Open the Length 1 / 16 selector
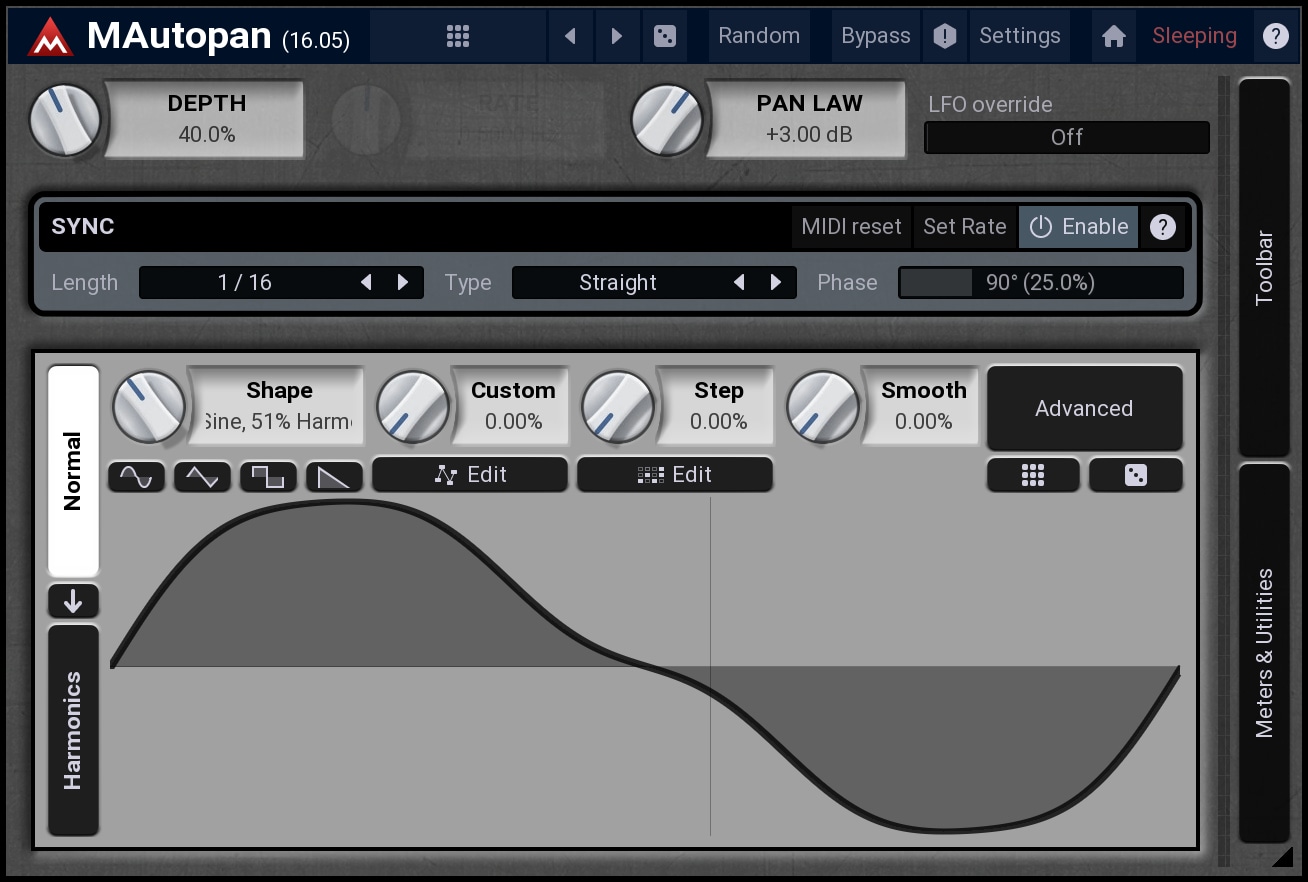Image resolution: width=1308 pixels, height=882 pixels. 281,283
